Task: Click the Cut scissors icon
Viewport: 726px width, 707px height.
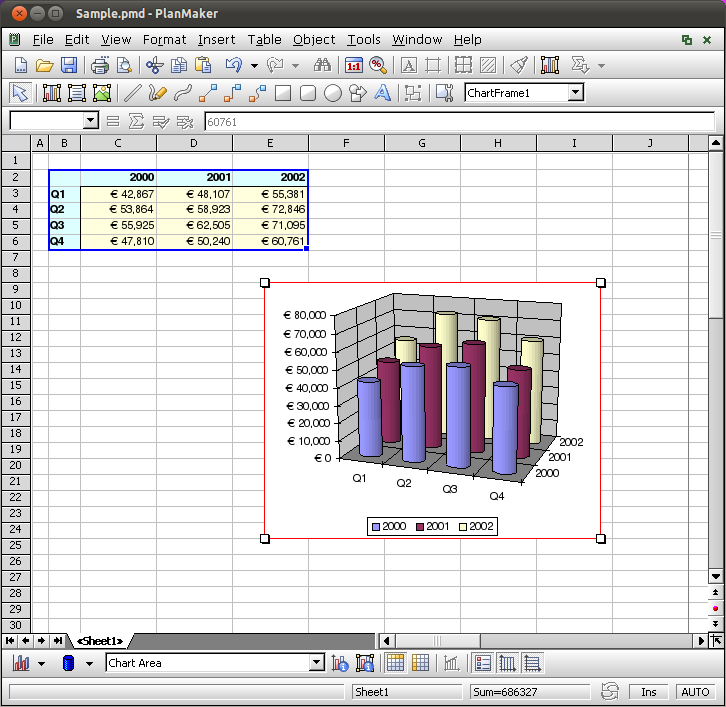Action: (x=154, y=66)
